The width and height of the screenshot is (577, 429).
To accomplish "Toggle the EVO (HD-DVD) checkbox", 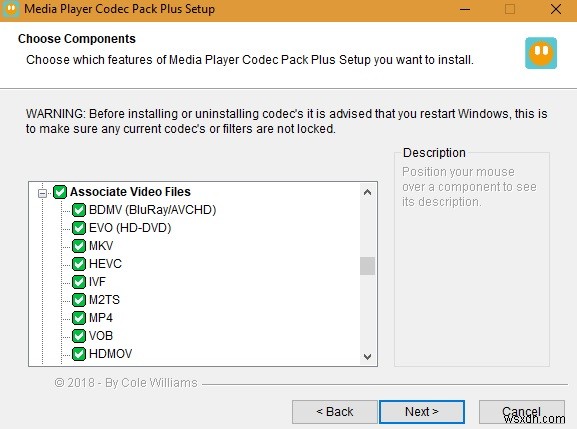I will point(79,228).
